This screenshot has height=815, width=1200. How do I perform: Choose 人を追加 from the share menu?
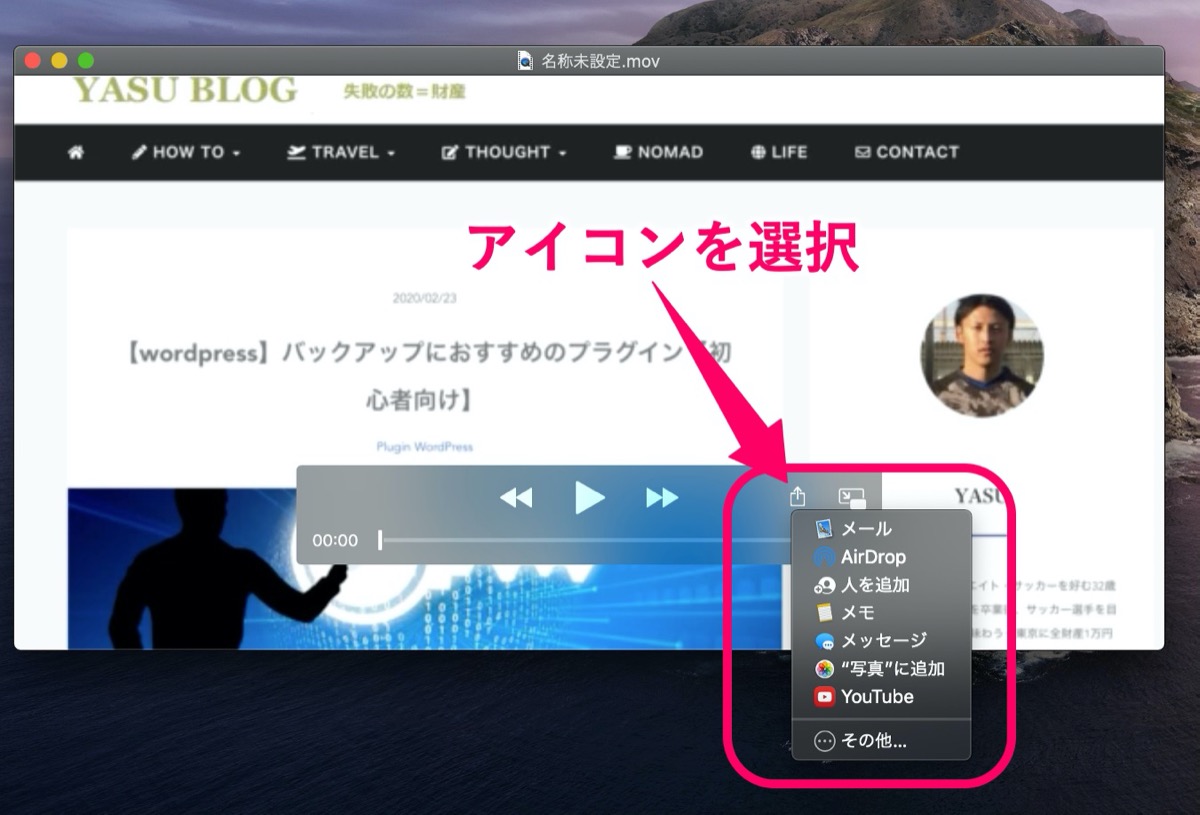coord(881,585)
